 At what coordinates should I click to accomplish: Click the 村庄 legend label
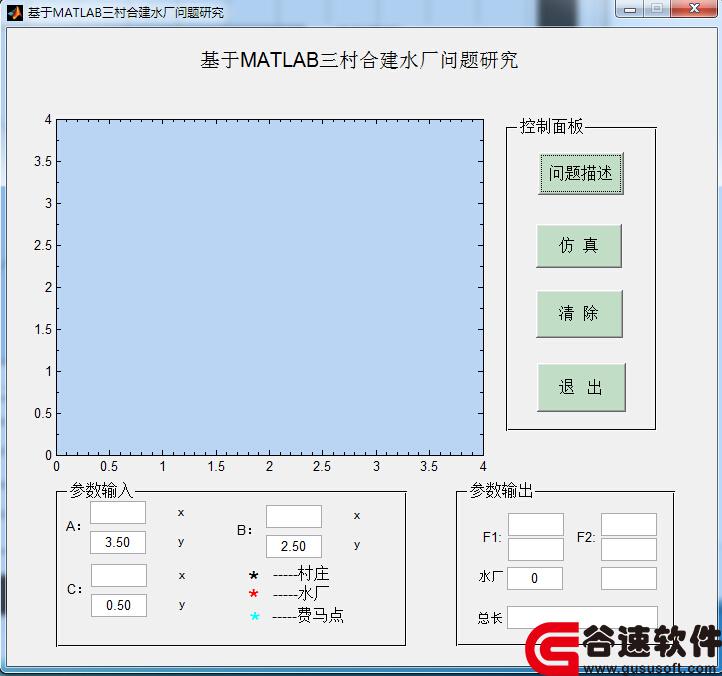[x=314, y=574]
